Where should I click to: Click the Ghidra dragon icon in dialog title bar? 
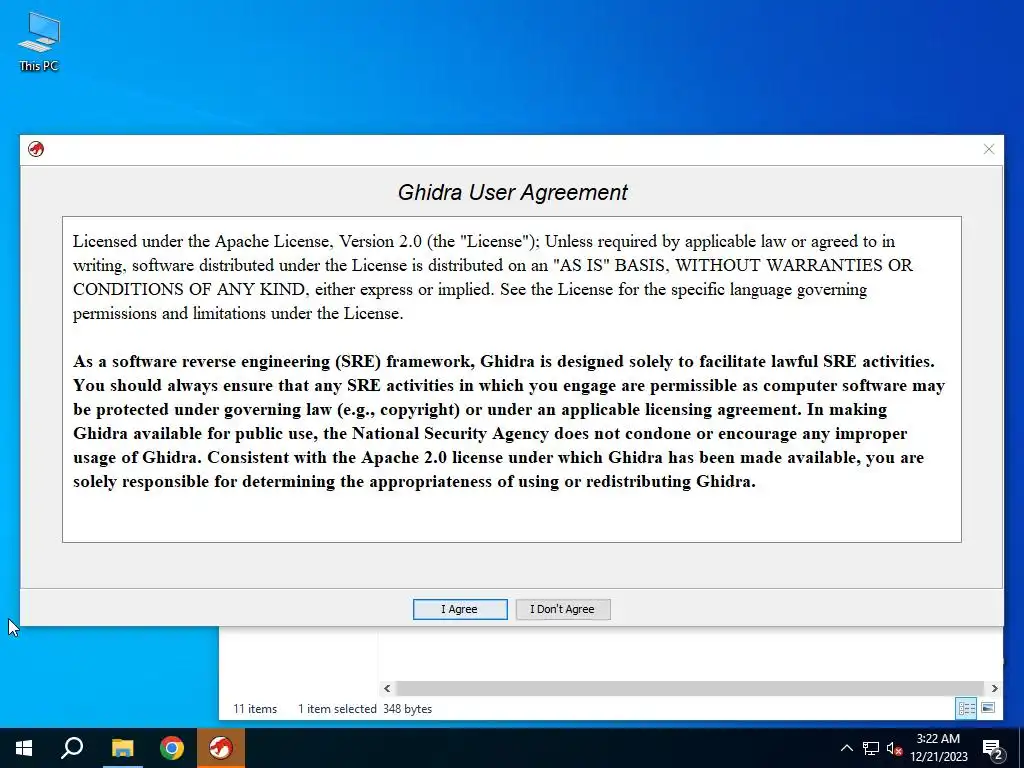click(36, 149)
